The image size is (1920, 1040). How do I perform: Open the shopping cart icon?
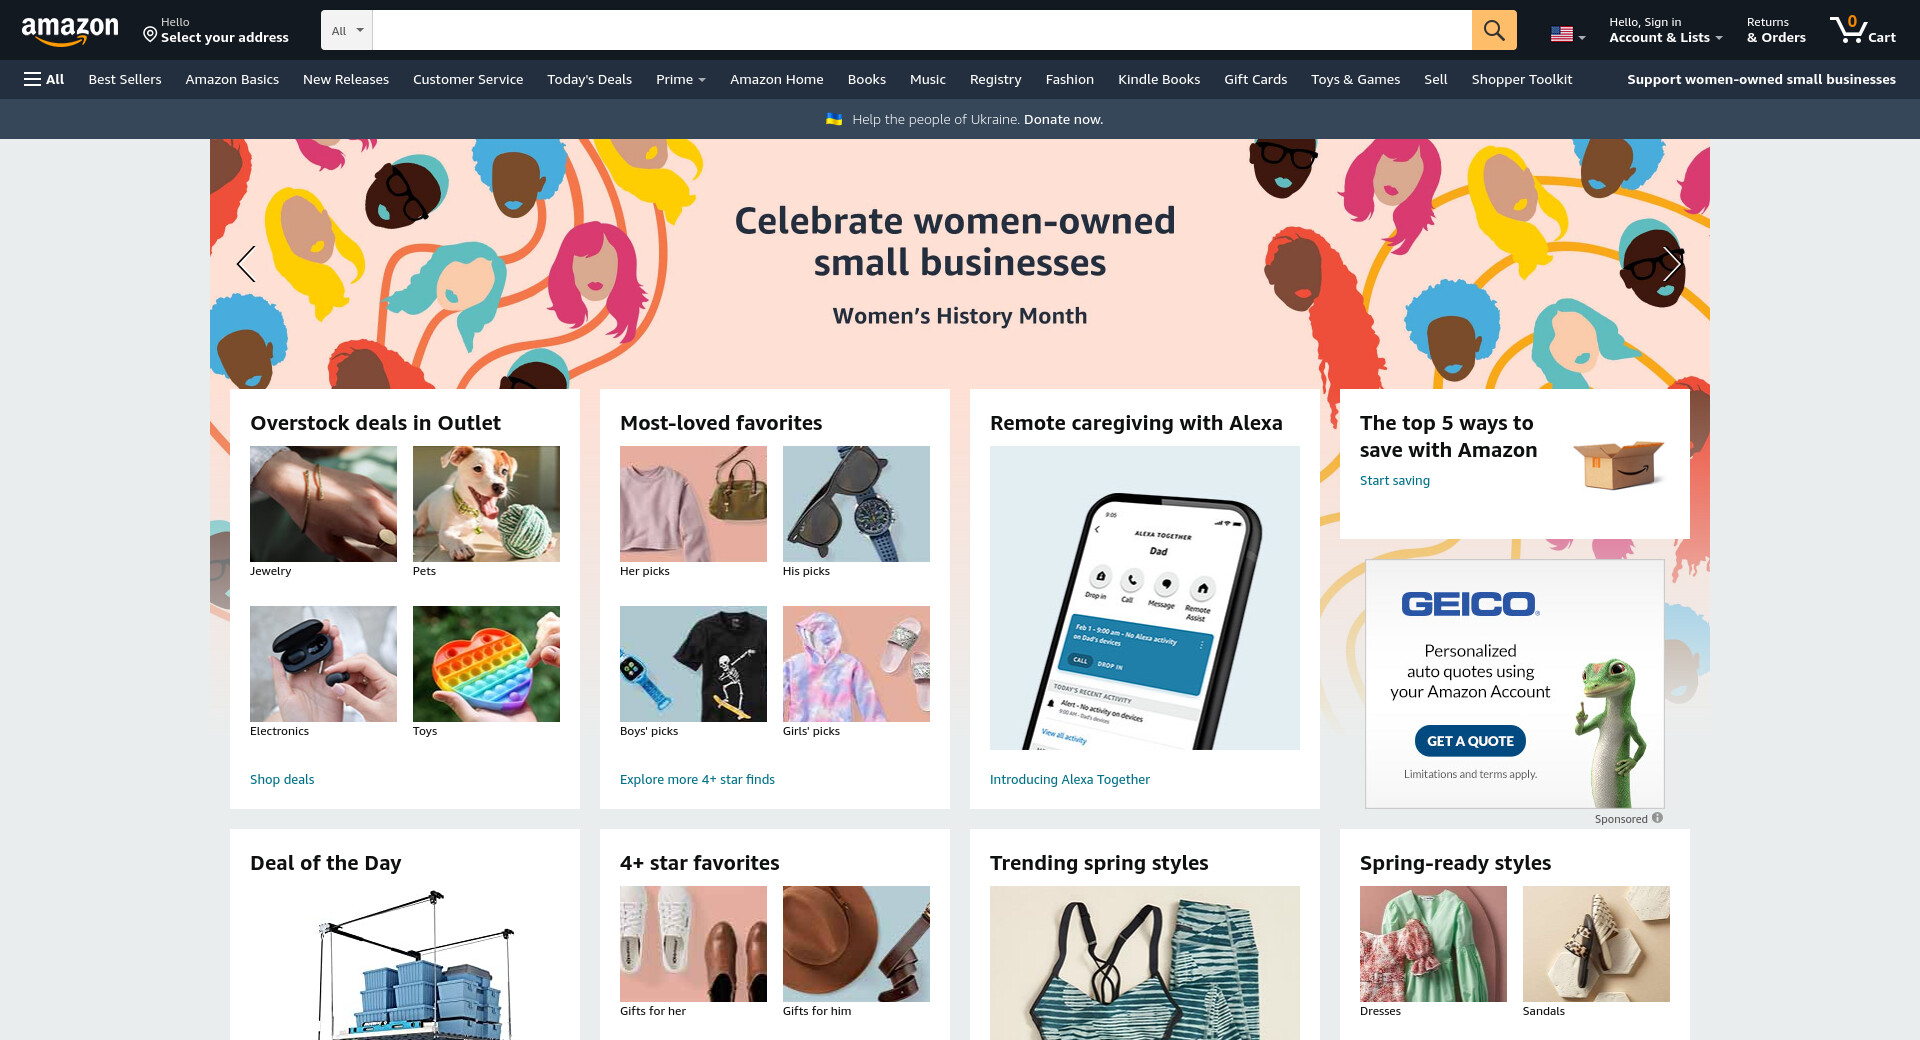1862,30
